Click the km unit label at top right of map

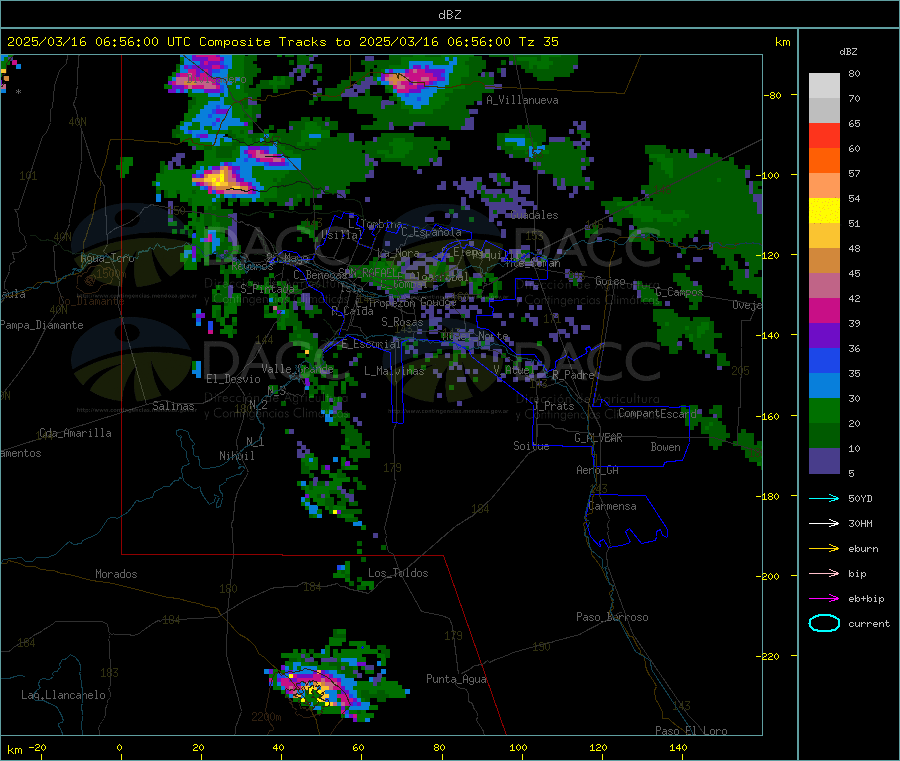[782, 42]
